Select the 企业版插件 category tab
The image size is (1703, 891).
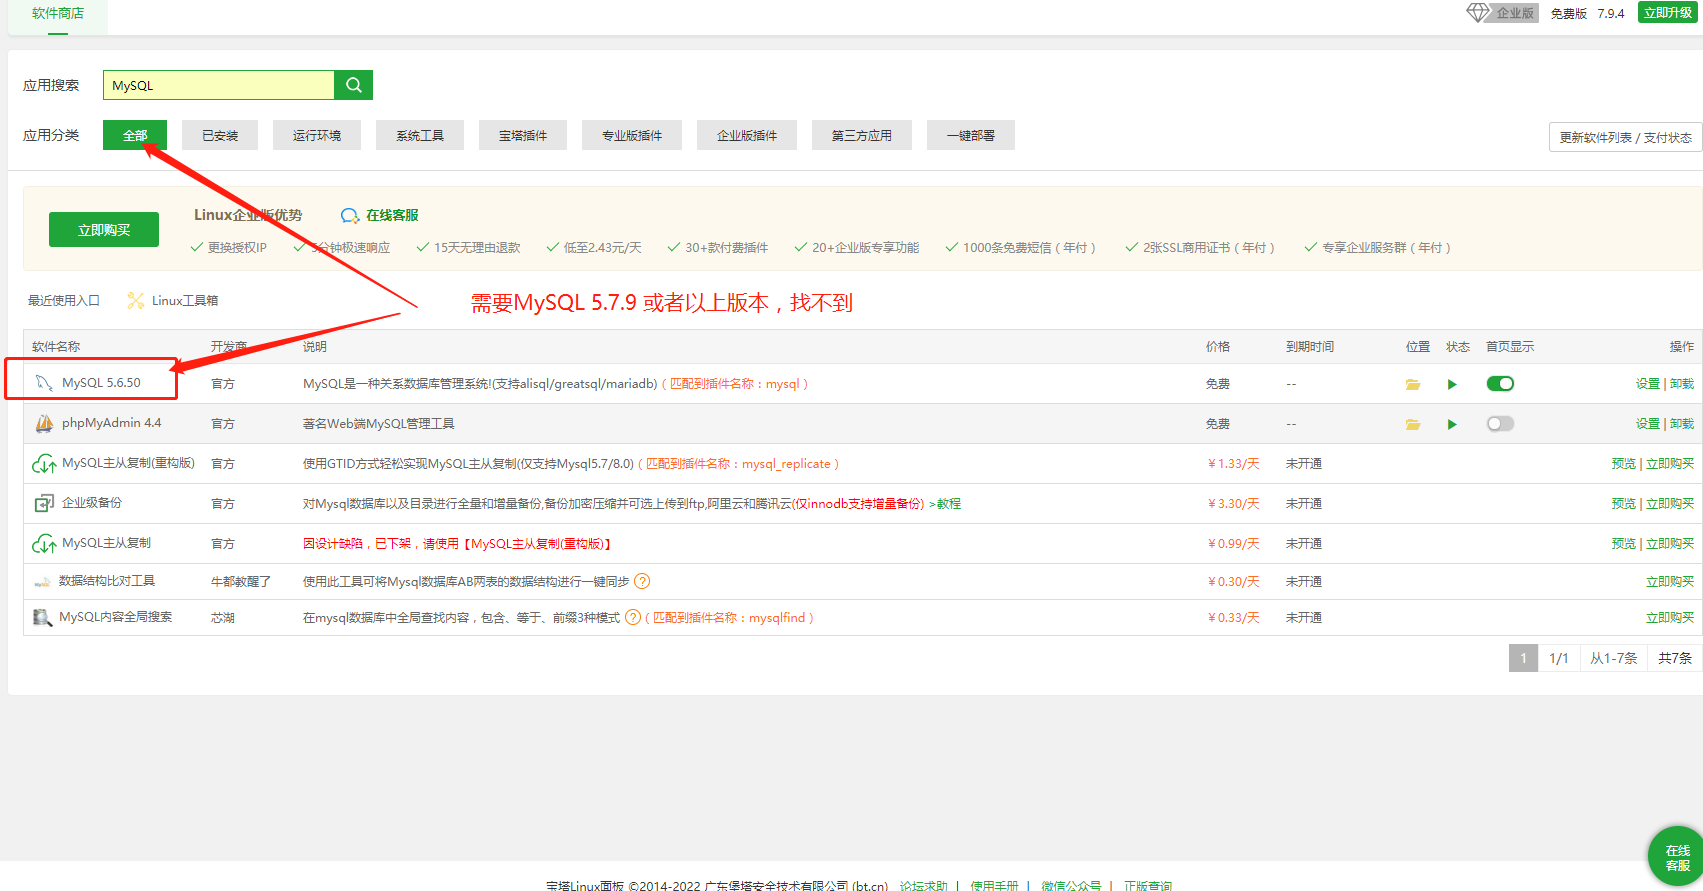click(x=747, y=135)
